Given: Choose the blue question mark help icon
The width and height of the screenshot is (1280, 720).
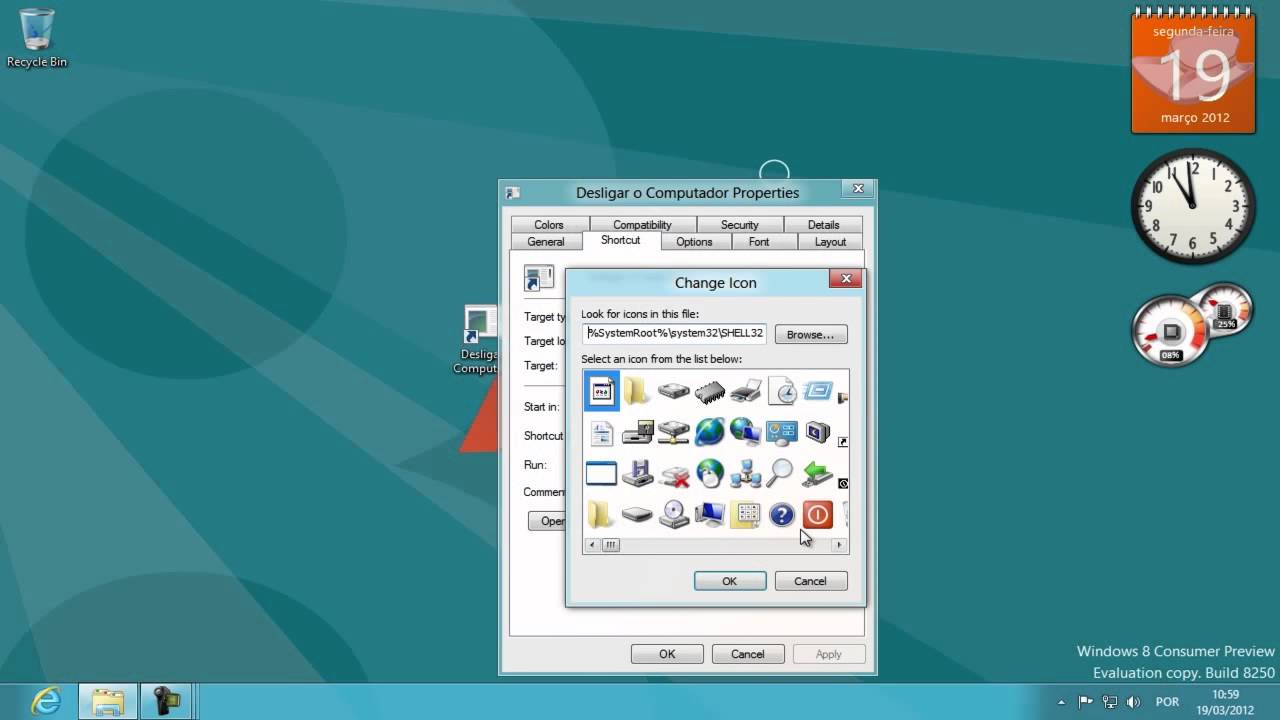Looking at the screenshot, I should click(781, 515).
